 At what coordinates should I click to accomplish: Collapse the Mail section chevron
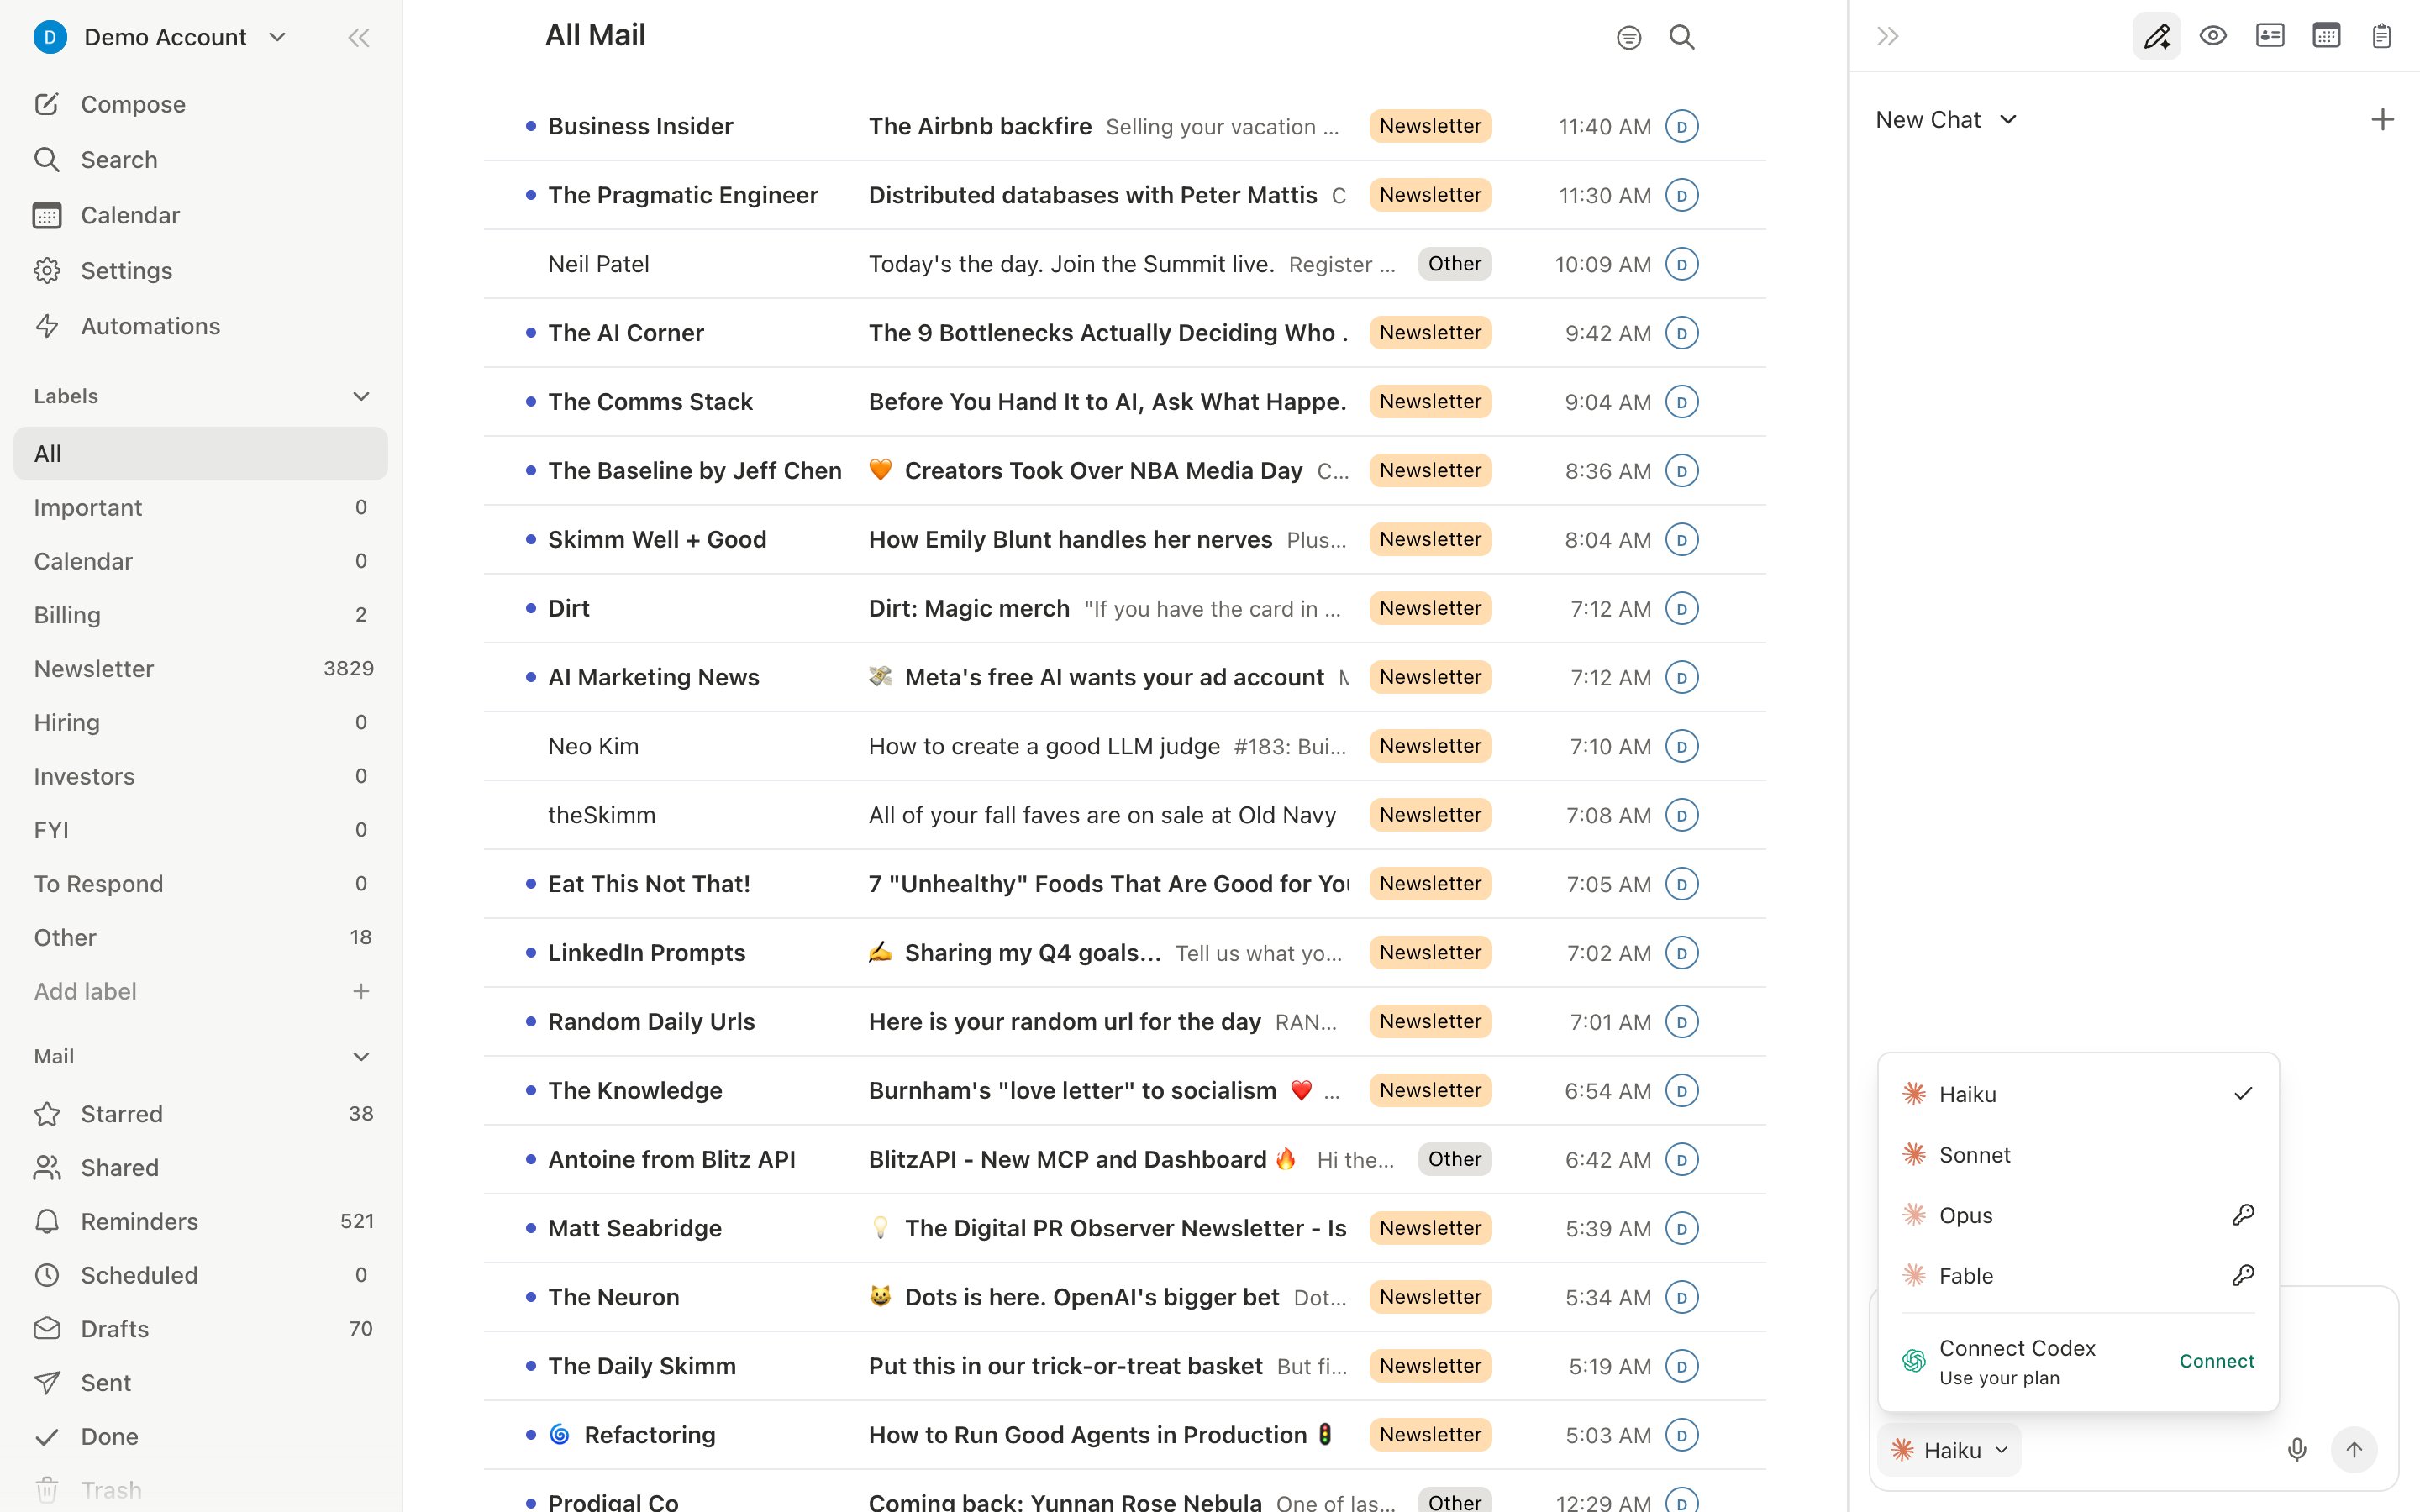point(361,1056)
